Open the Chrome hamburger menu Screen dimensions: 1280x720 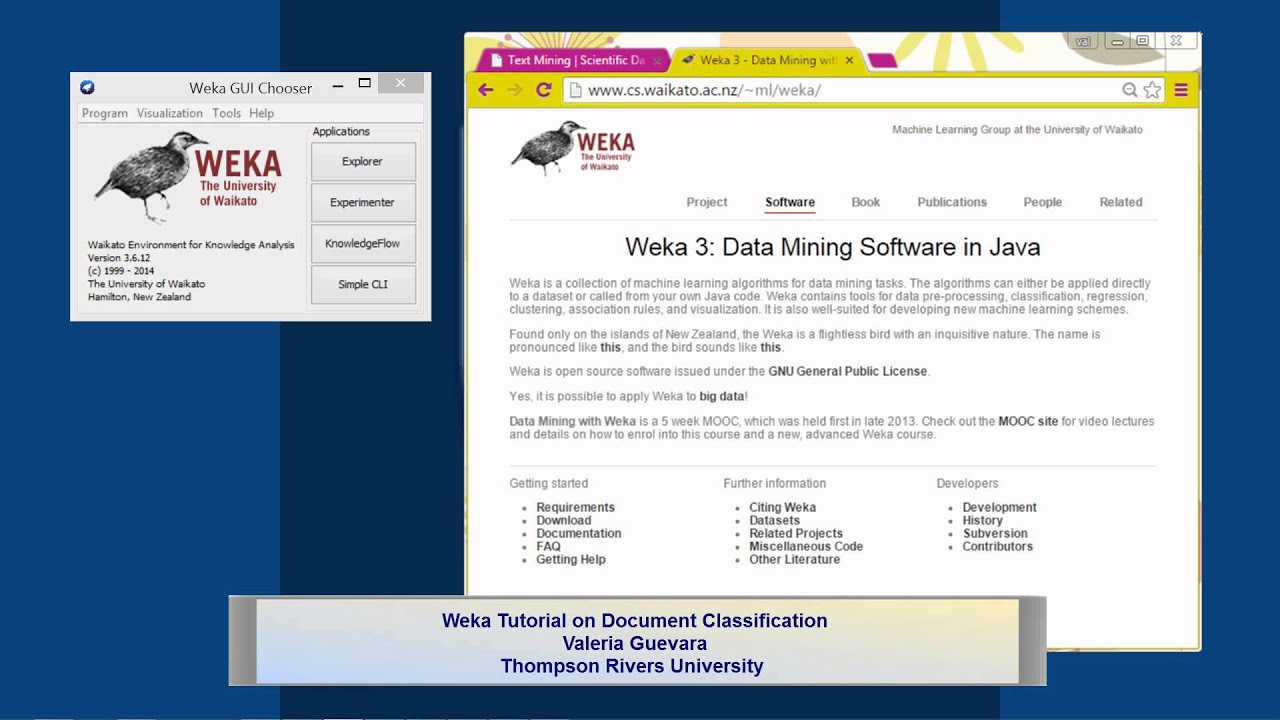coord(1181,90)
